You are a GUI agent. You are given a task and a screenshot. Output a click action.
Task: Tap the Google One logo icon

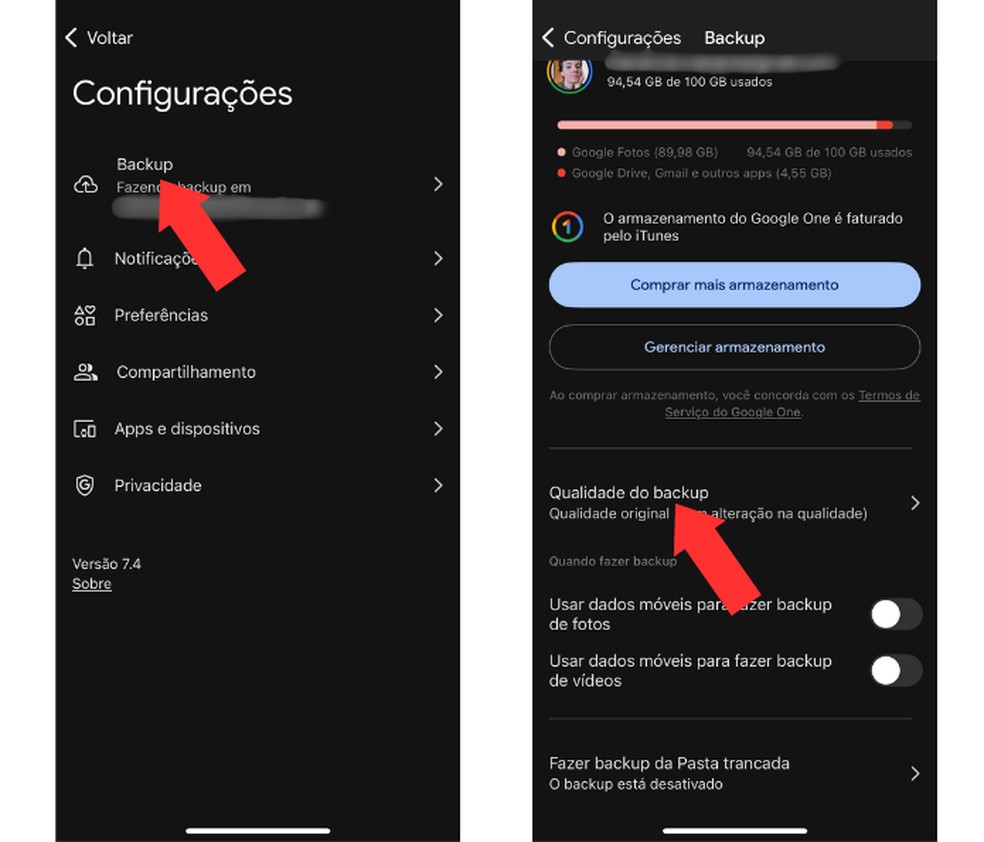tap(567, 227)
